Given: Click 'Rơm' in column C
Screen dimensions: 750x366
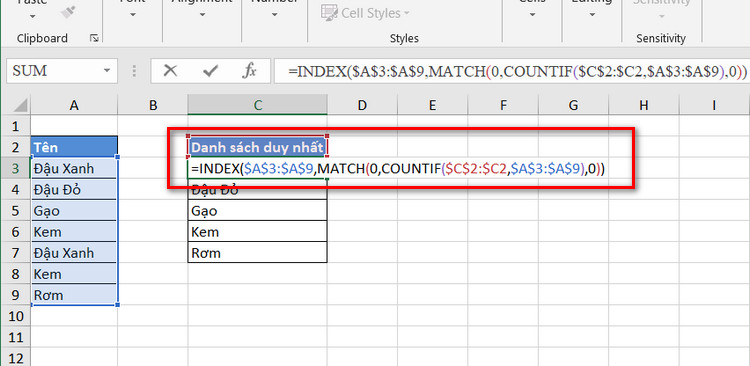Looking at the screenshot, I should 258,253.
